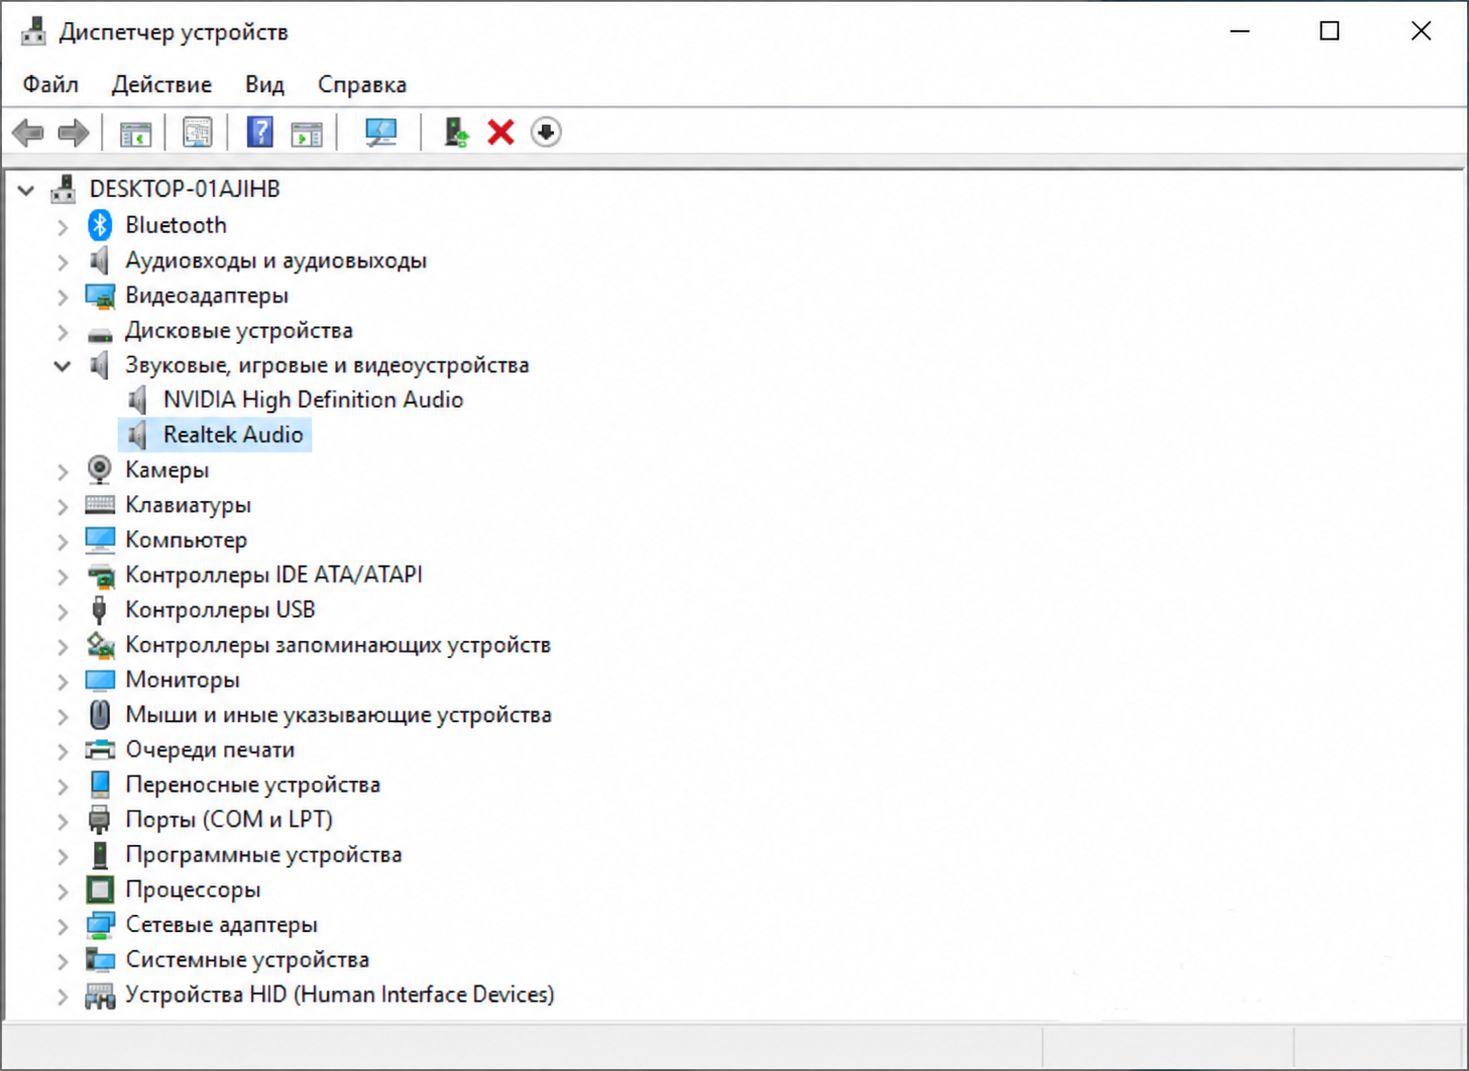Click the printer icon beside Очереди печати
1469x1071 pixels.
pos(100,749)
